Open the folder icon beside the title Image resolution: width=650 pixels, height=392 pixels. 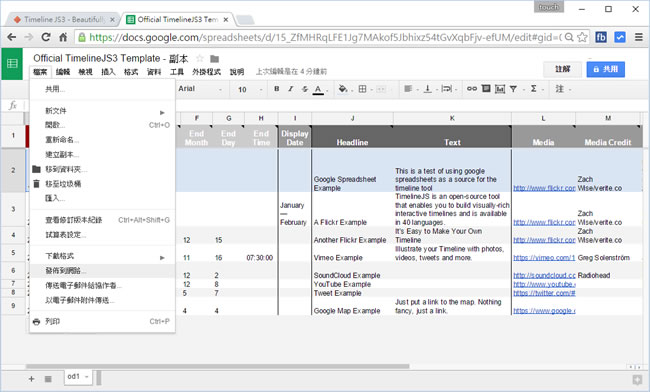coord(214,59)
